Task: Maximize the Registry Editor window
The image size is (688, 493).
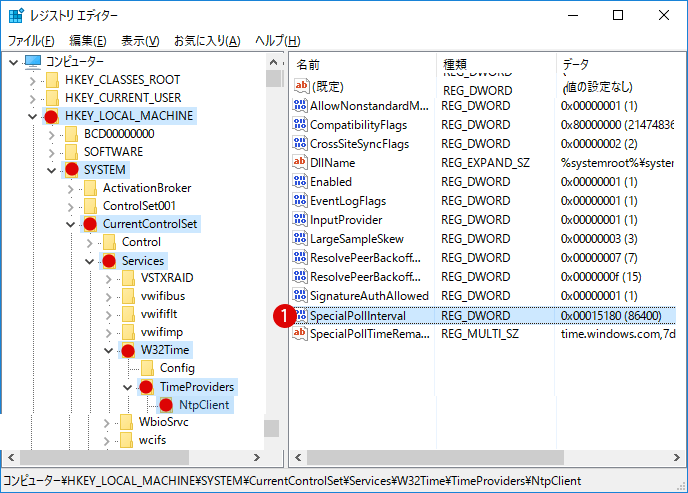Action: (618, 15)
